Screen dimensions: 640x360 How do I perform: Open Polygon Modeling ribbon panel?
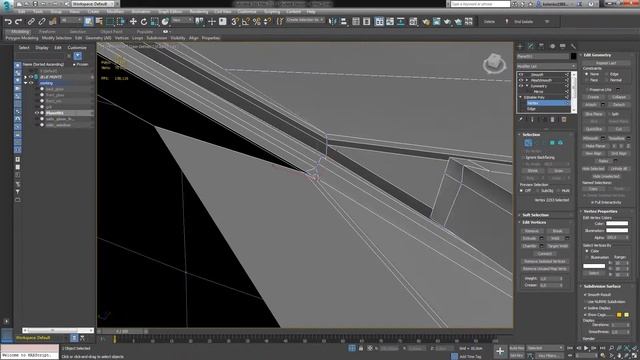pos(22,38)
